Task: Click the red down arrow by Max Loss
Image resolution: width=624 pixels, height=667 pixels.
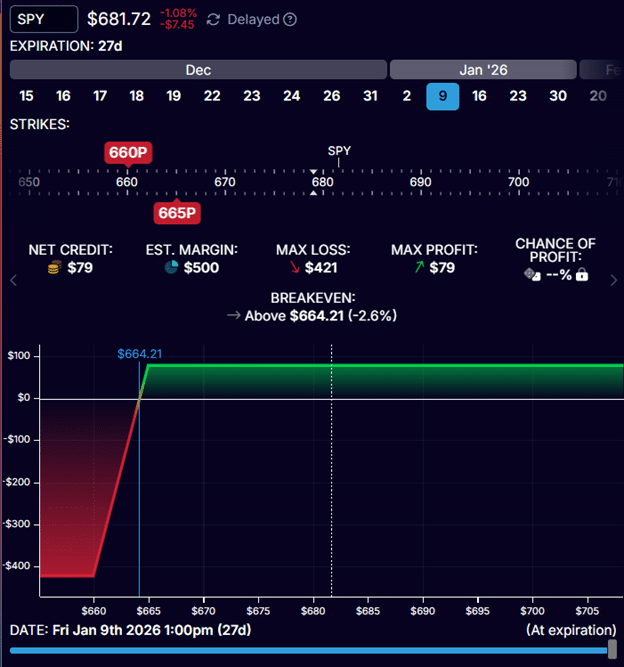Action: [292, 268]
